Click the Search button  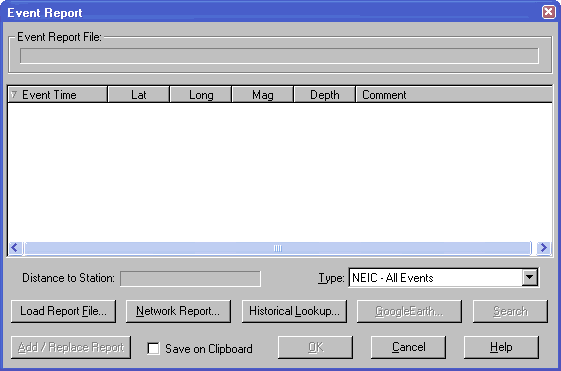510,311
